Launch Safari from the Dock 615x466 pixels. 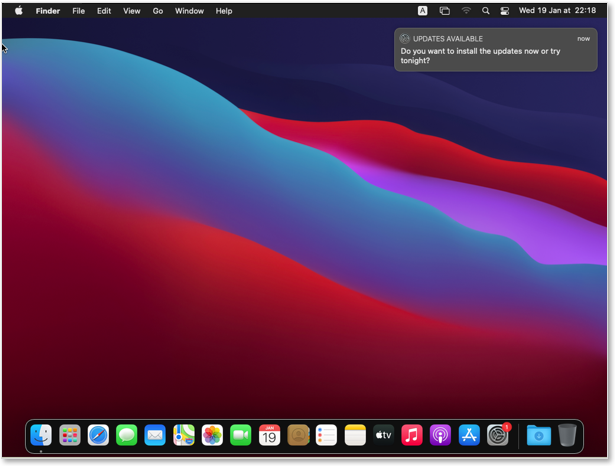[98, 435]
